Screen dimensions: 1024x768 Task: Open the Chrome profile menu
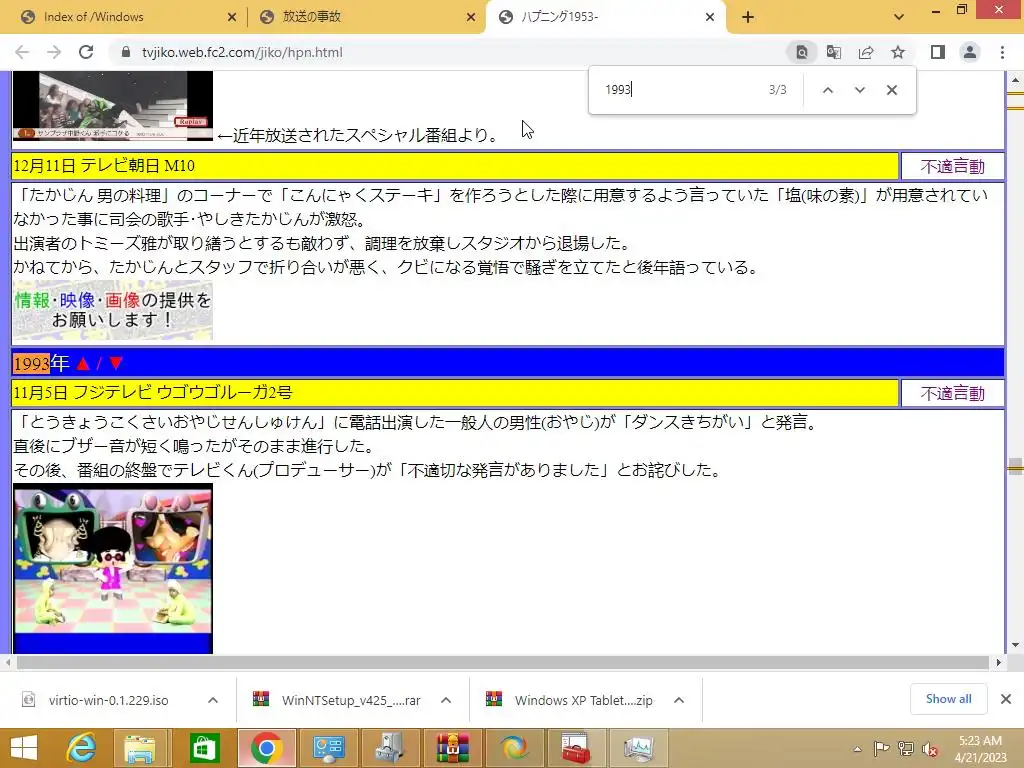pos(970,52)
